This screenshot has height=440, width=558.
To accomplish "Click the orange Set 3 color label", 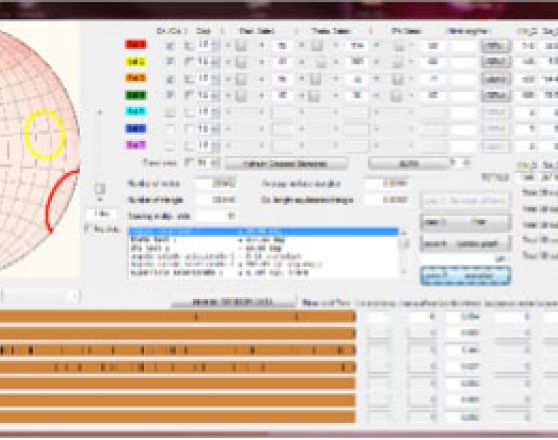I will 136,78.
